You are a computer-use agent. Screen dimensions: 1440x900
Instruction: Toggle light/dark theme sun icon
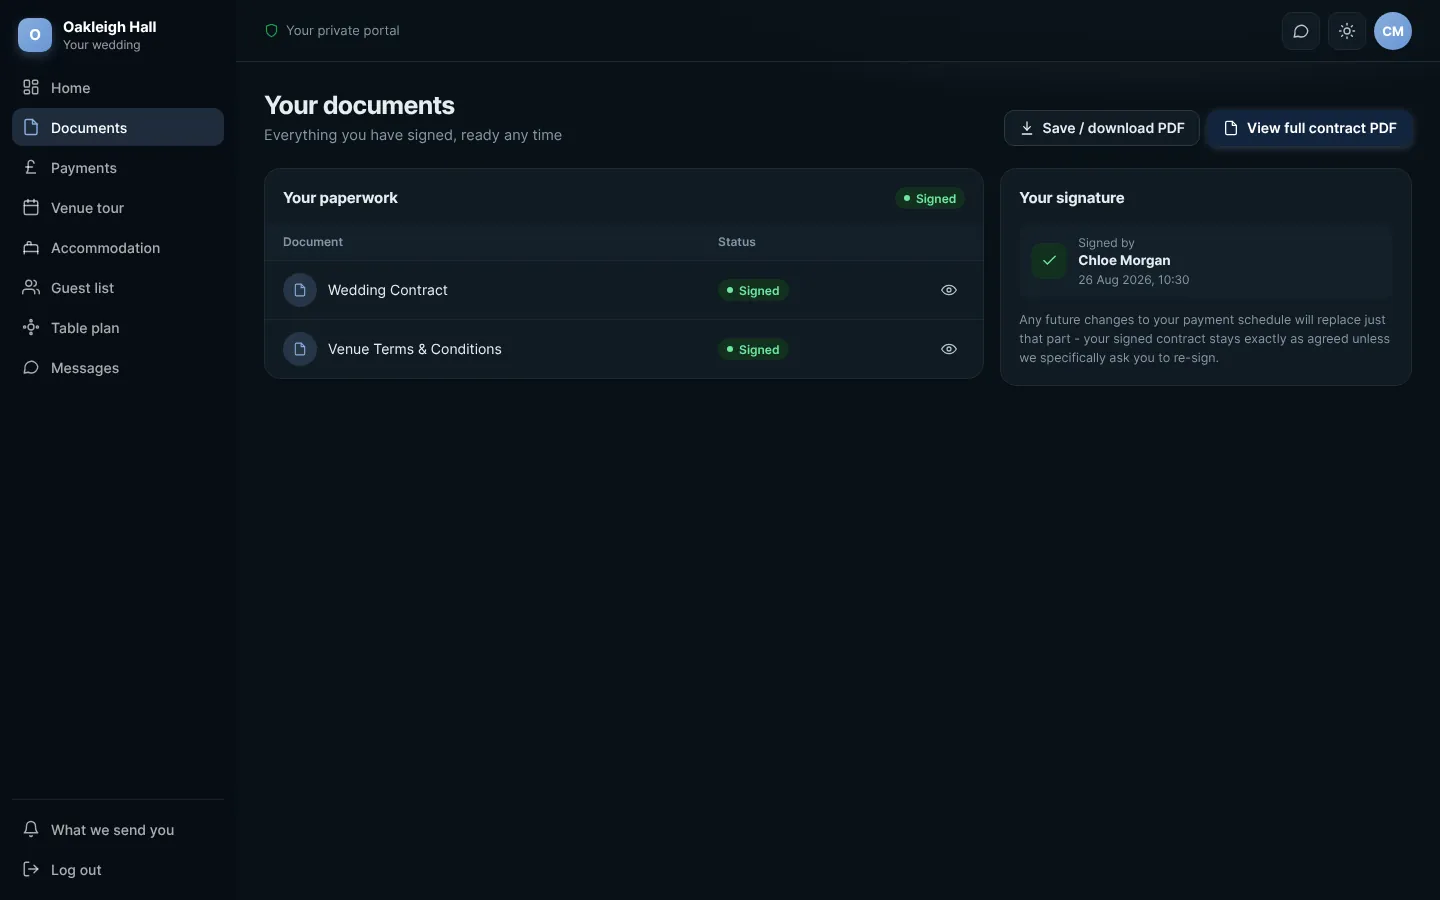coord(1347,31)
